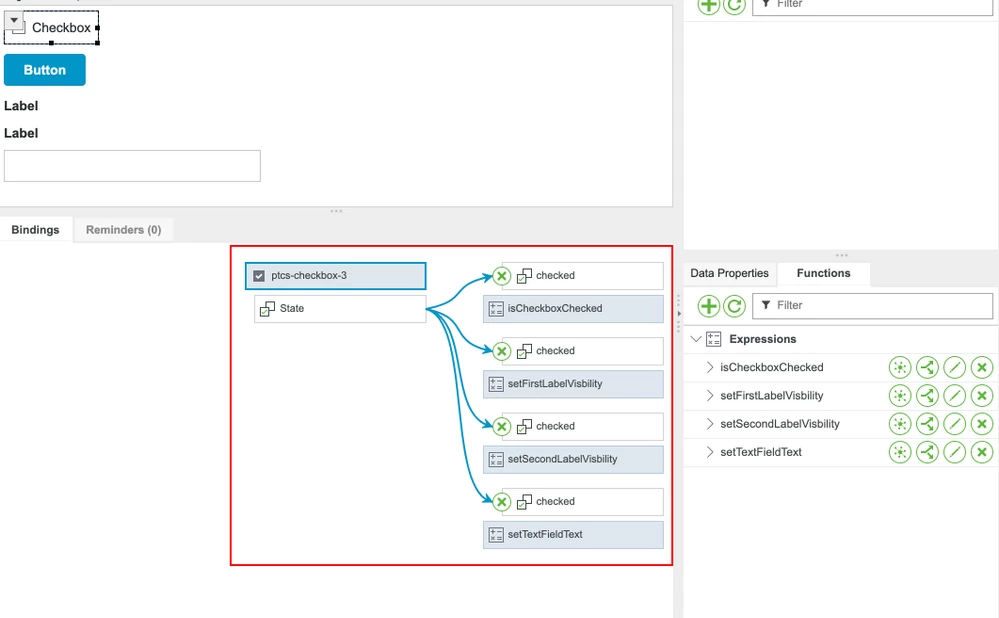Viewport: 999px width, 618px height.
Task: Click branching-arrows icon for setTextFieldText
Action: coord(927,452)
